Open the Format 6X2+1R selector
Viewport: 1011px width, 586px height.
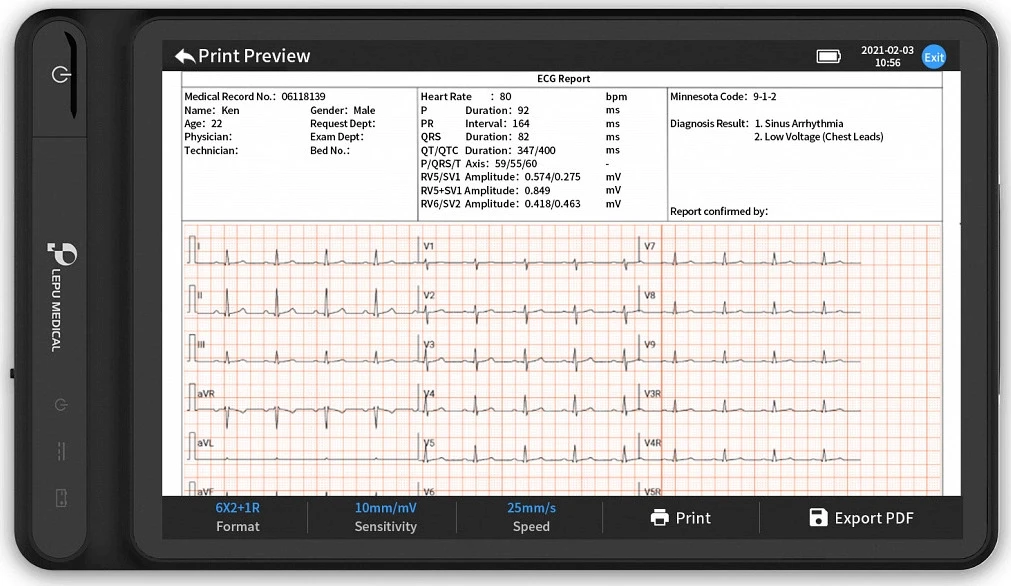pyautogui.click(x=238, y=517)
